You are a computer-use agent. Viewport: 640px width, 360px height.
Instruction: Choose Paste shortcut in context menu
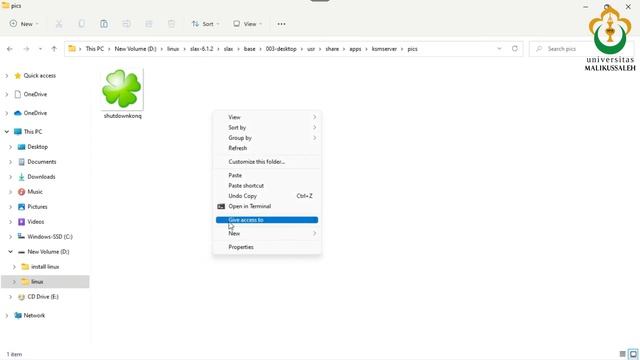pyautogui.click(x=267, y=186)
